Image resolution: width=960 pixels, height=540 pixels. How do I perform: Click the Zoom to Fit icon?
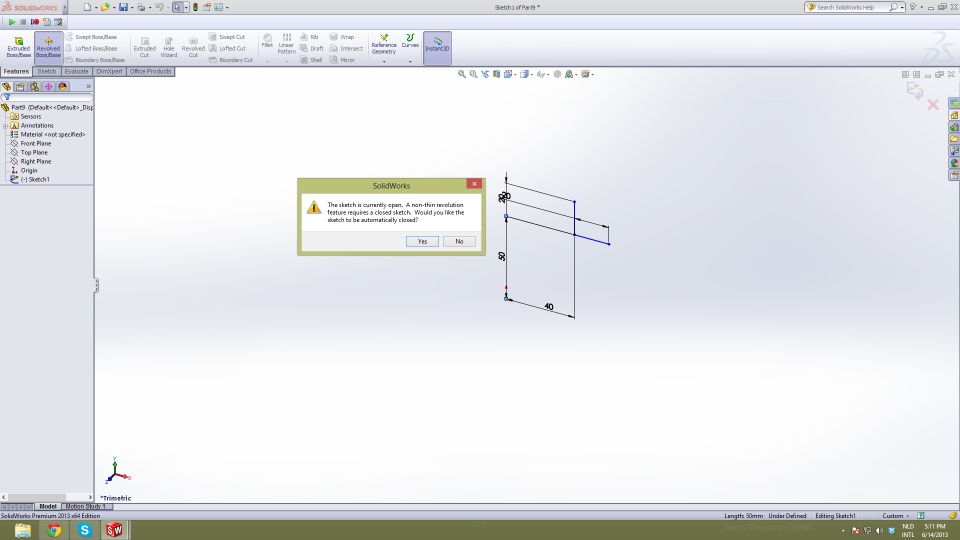pyautogui.click(x=462, y=74)
